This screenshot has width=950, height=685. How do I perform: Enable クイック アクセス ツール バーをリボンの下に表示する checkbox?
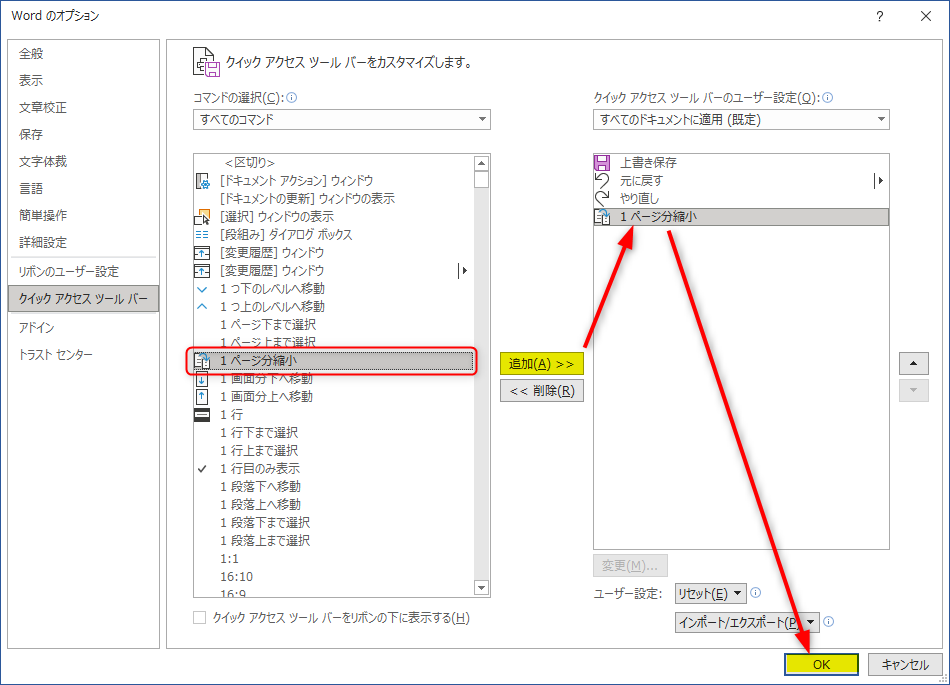[199, 618]
